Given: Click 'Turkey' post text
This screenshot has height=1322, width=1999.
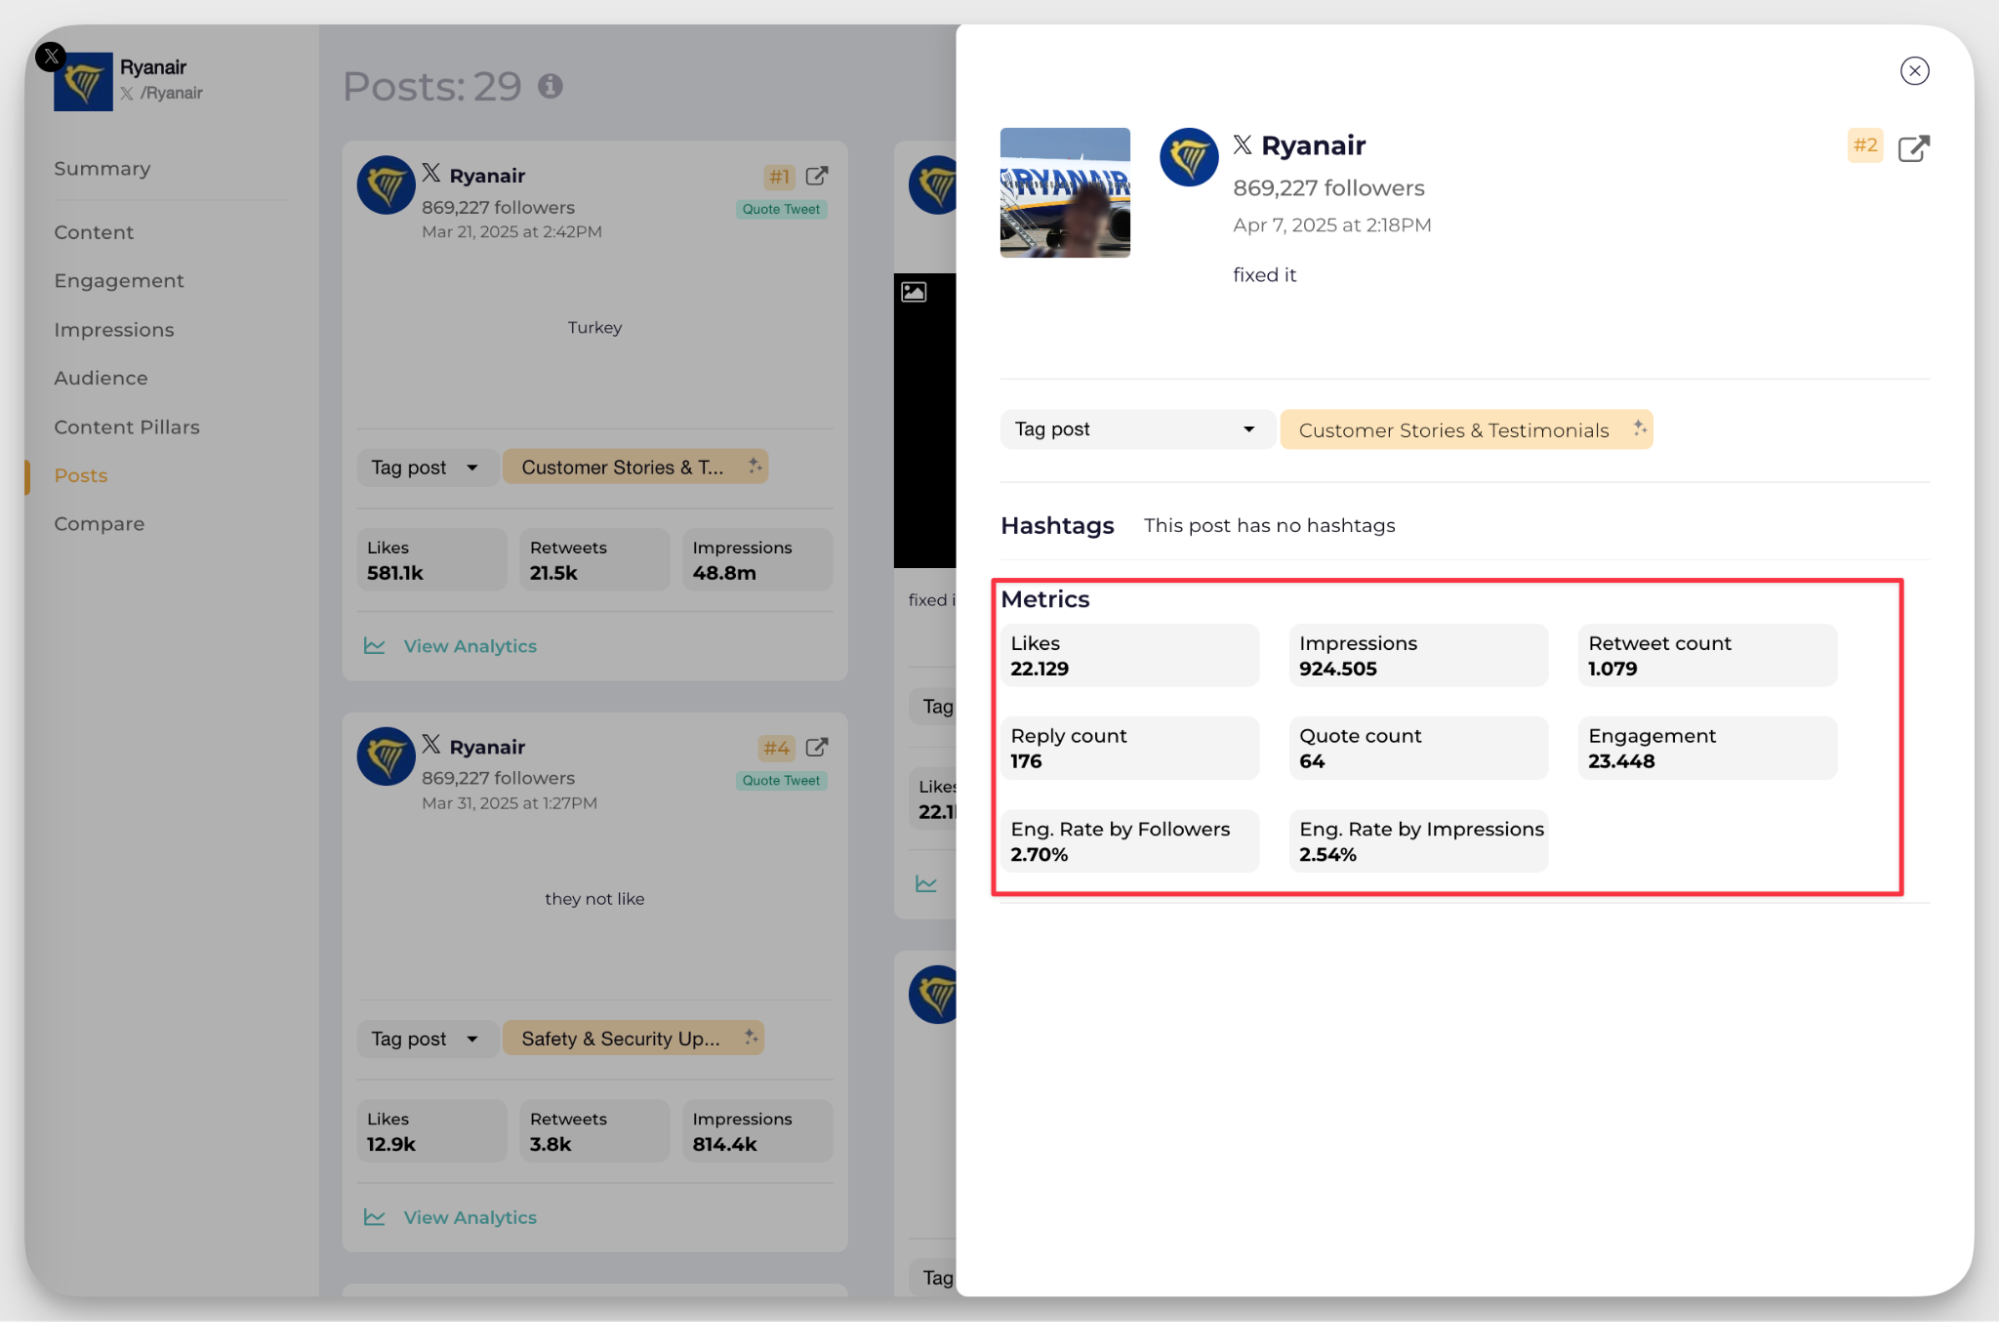Looking at the screenshot, I should click(595, 328).
